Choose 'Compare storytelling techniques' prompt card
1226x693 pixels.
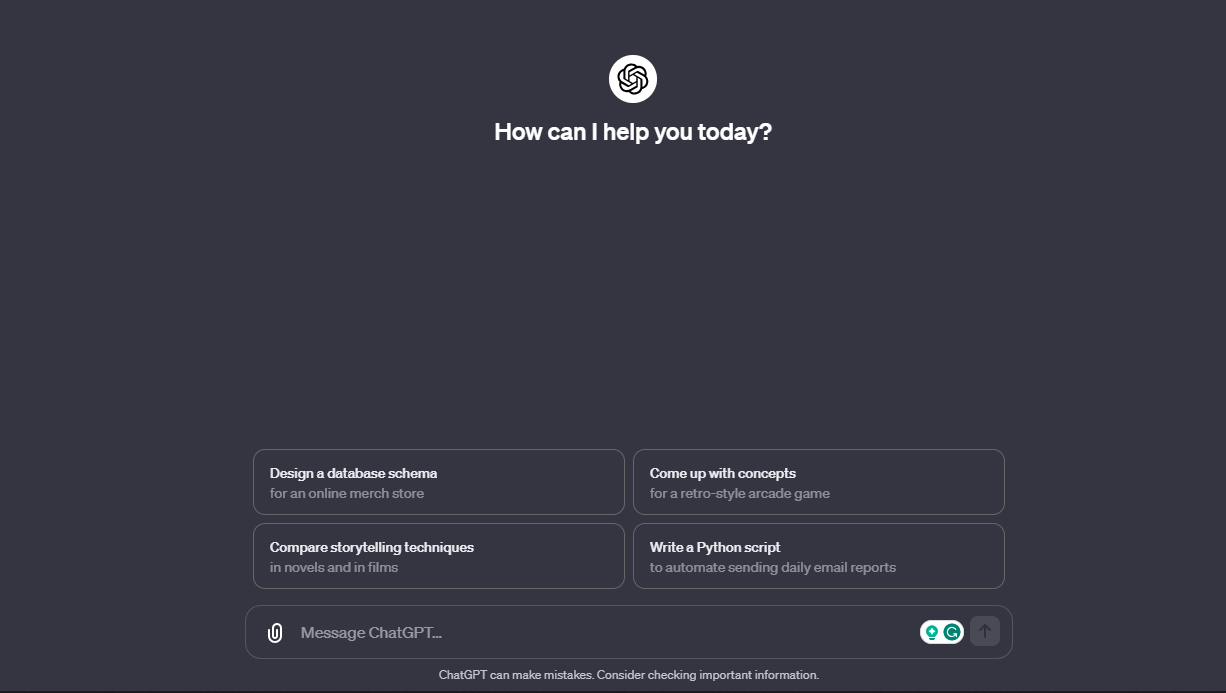[x=439, y=556]
